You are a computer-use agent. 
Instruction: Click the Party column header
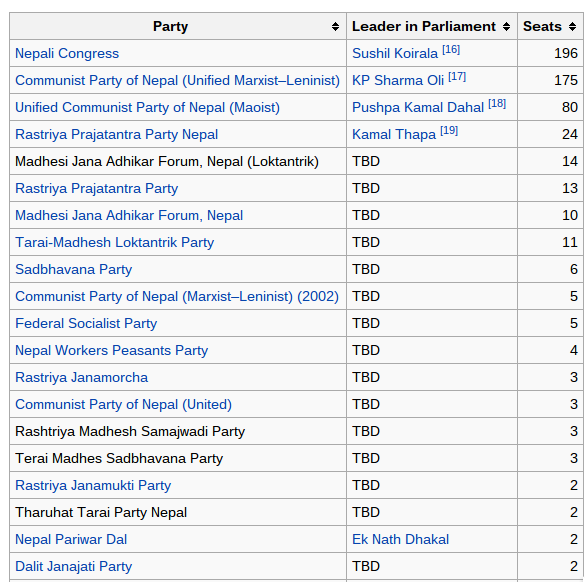(x=178, y=26)
